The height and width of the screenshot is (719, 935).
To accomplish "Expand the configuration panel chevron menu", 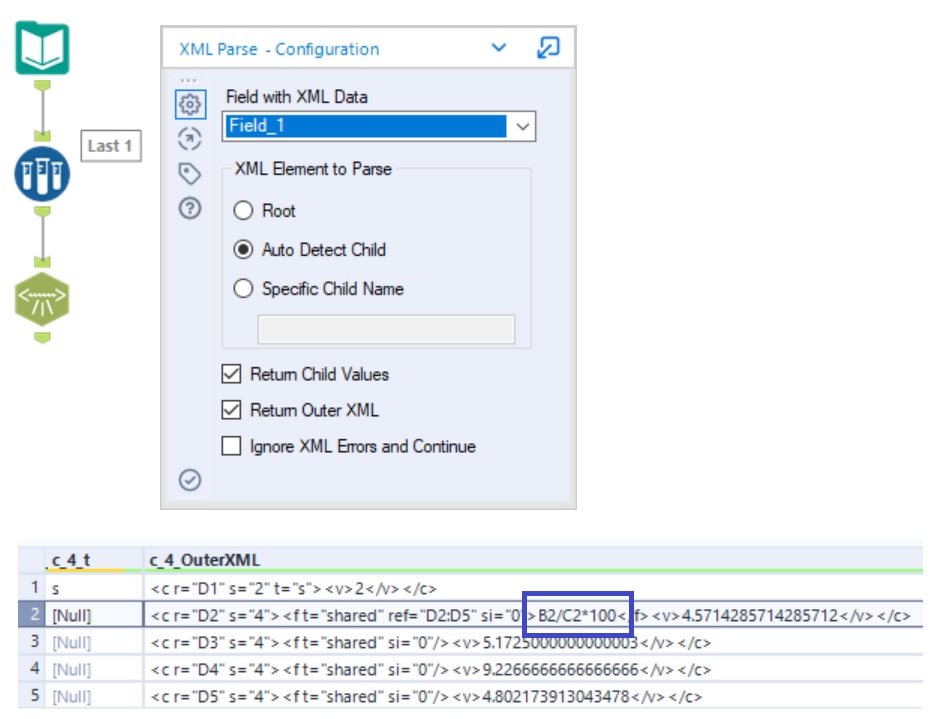I will [x=499, y=48].
